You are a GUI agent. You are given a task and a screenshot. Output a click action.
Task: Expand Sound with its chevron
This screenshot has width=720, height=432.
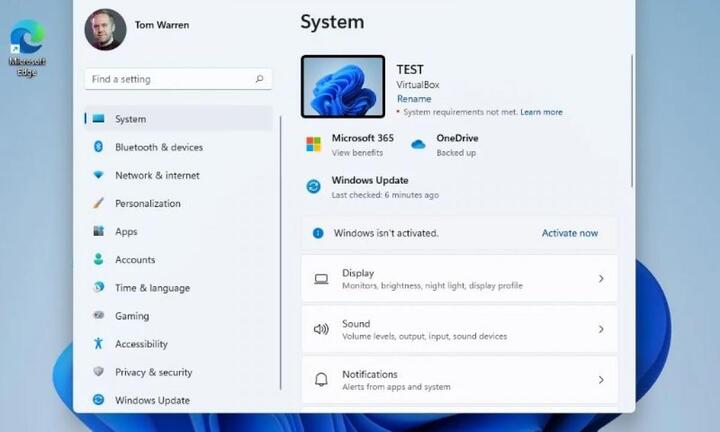coord(601,329)
